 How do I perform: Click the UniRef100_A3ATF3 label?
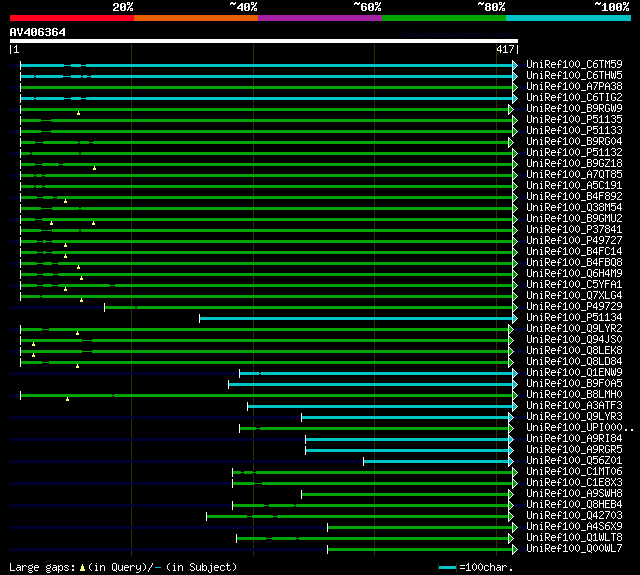pos(574,406)
